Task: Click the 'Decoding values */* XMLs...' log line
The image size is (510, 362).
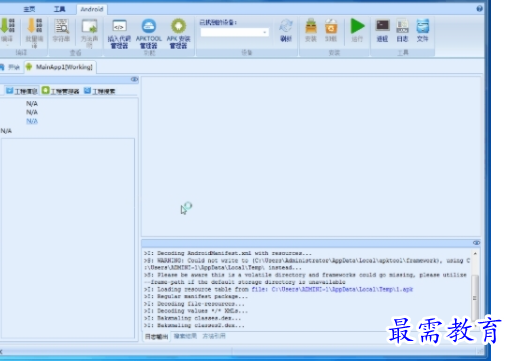Action: (x=196, y=311)
